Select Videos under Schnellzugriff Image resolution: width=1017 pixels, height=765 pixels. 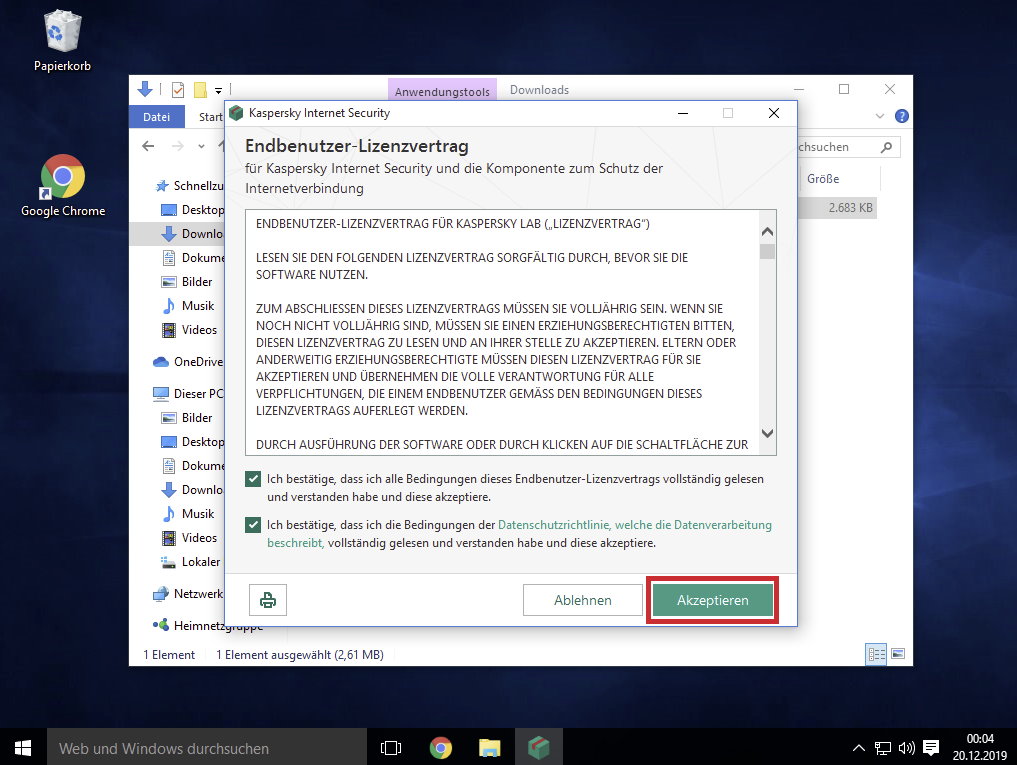[189, 330]
